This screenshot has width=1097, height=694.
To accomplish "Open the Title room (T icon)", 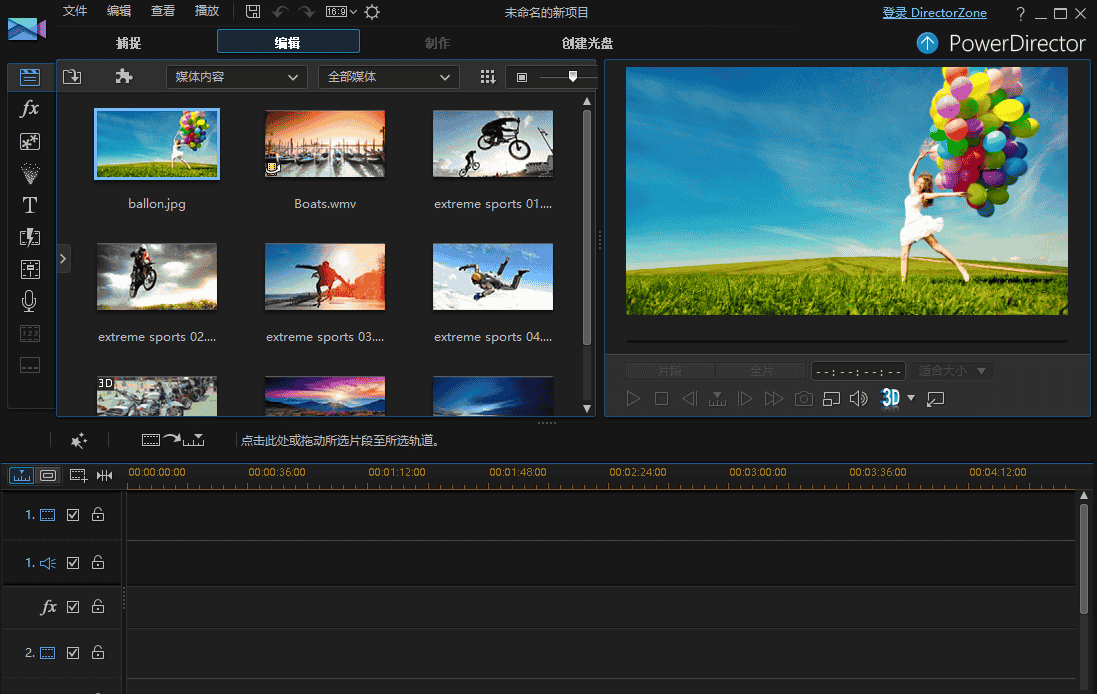I will (x=30, y=205).
